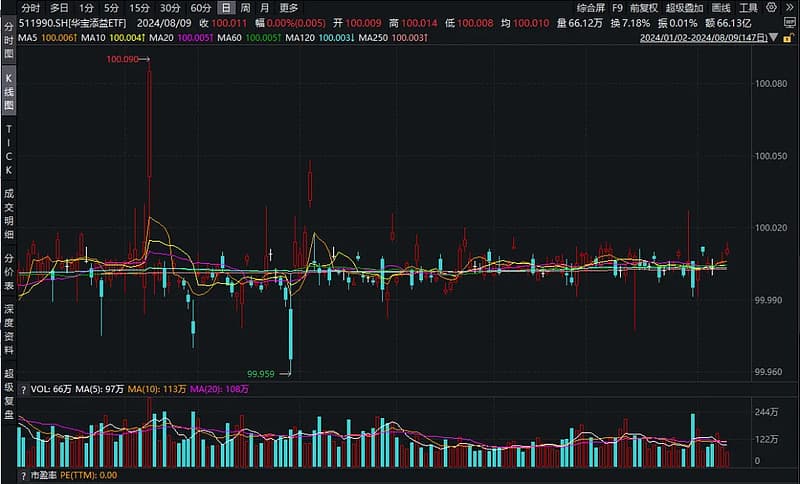Click the 超级叠加 overlay button

tap(685, 8)
